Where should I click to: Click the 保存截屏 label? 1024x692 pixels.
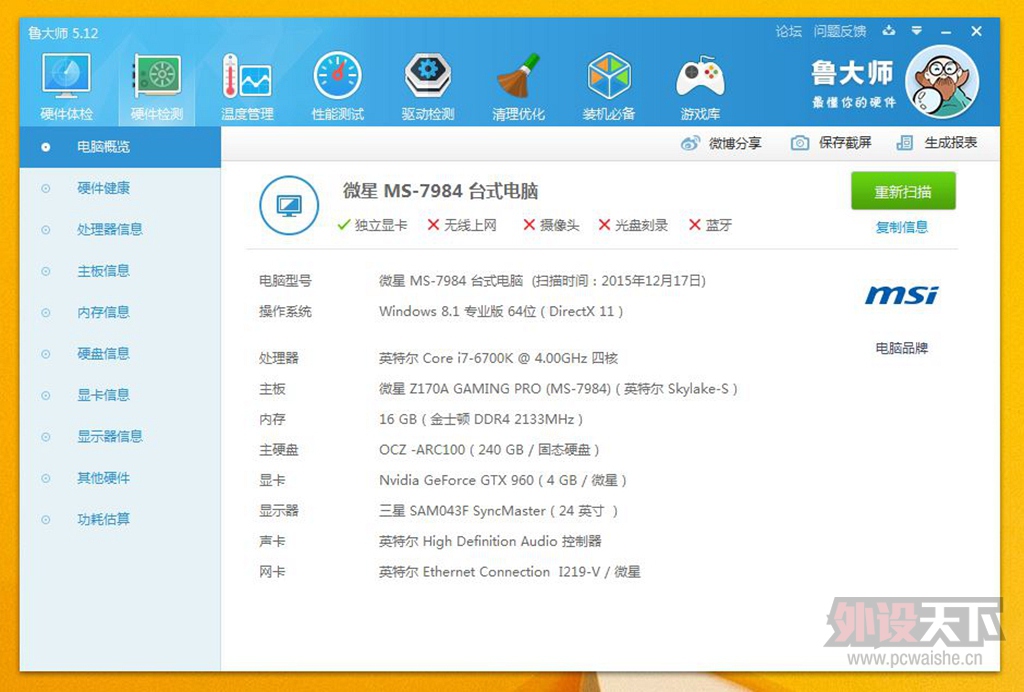point(845,143)
